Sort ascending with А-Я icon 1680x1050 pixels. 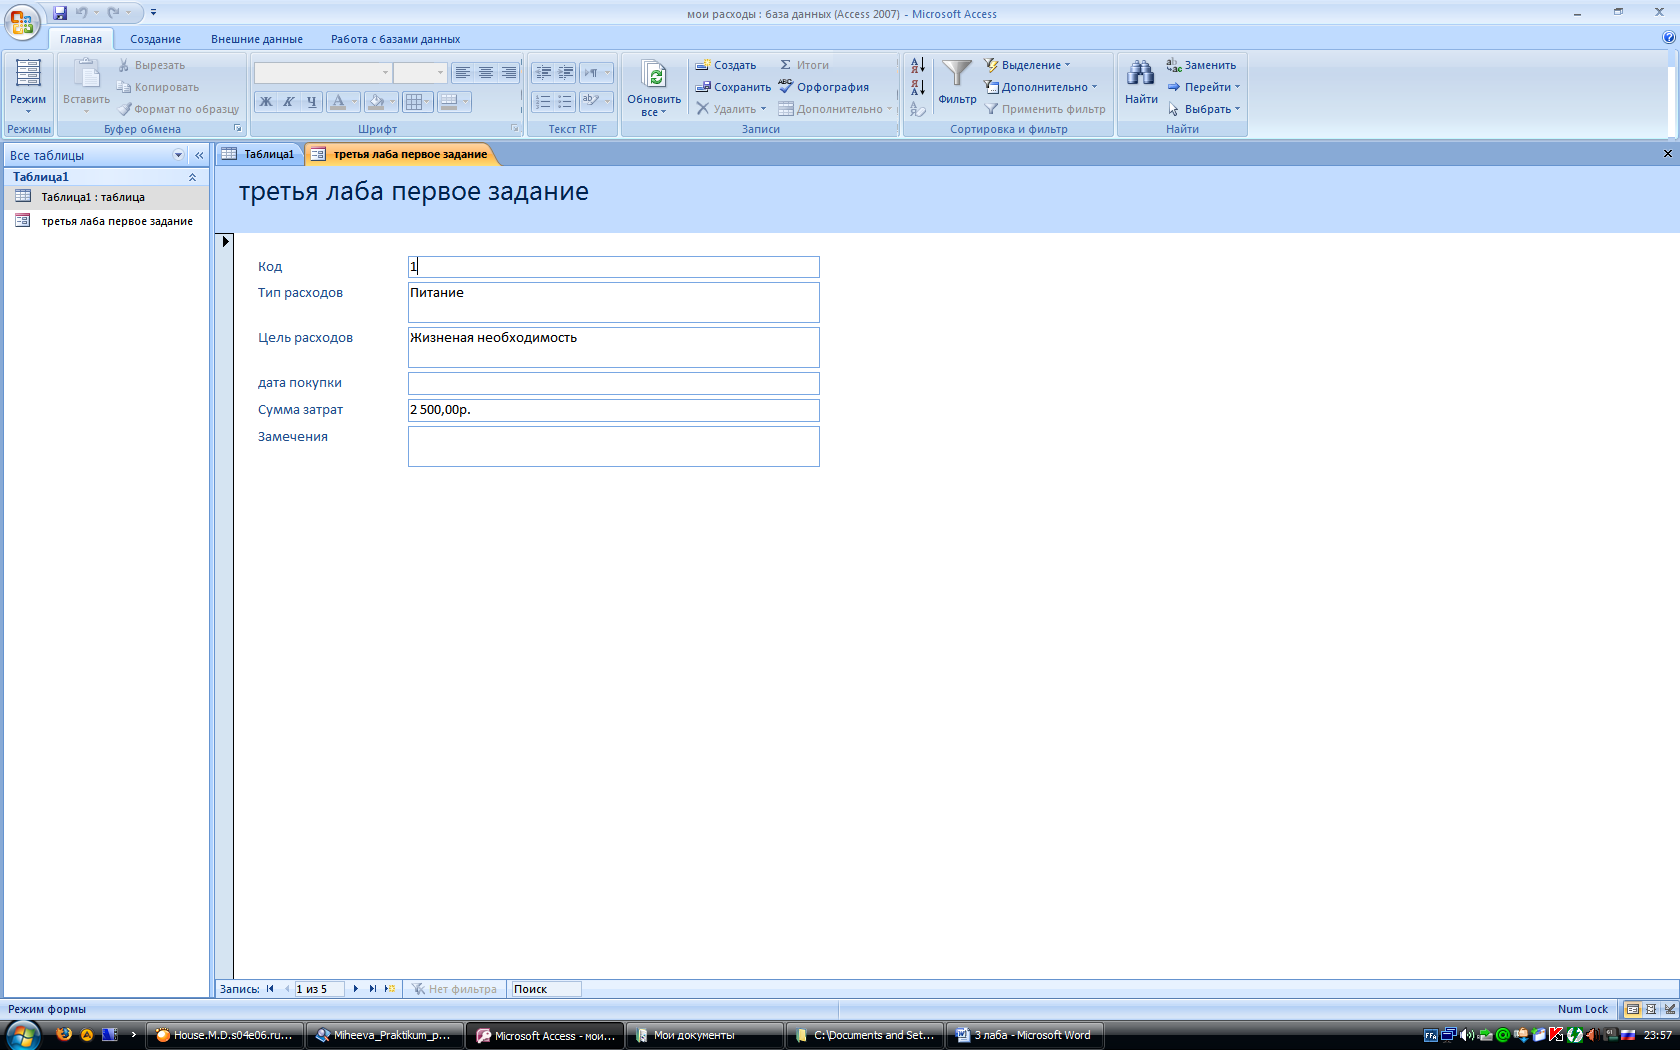[918, 65]
